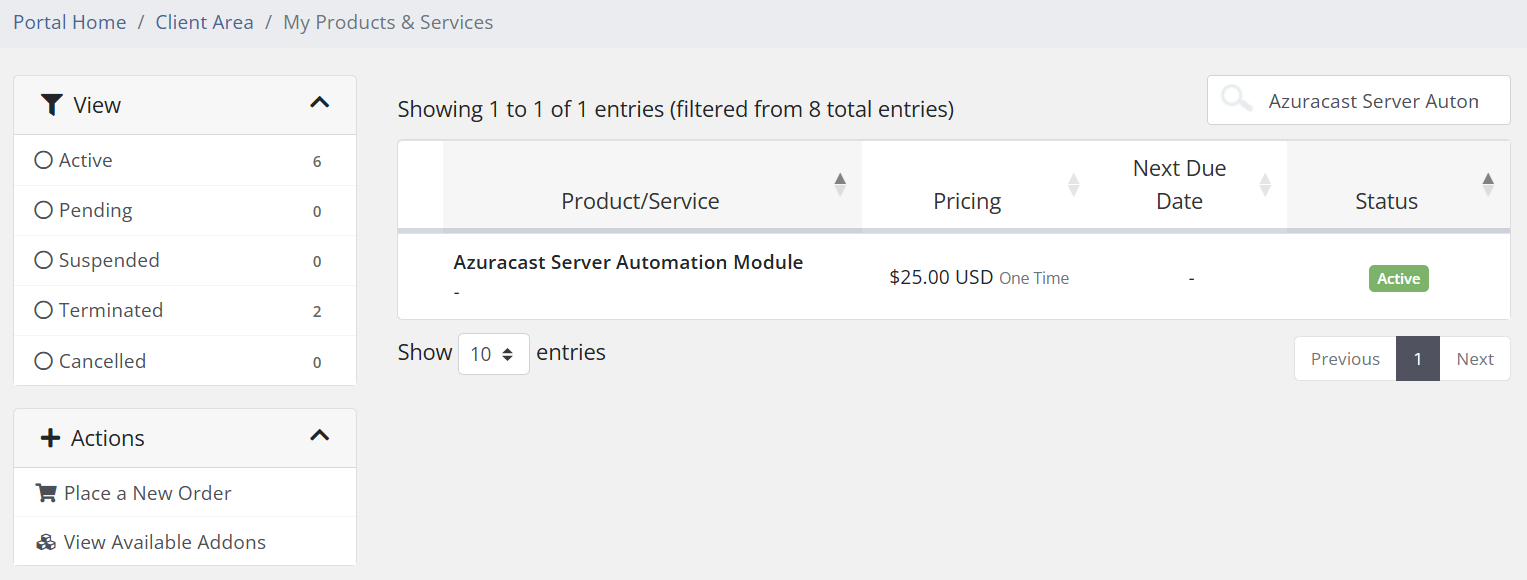1527x580 pixels.
Task: Collapse the Actions panel chevron
Action: [319, 436]
